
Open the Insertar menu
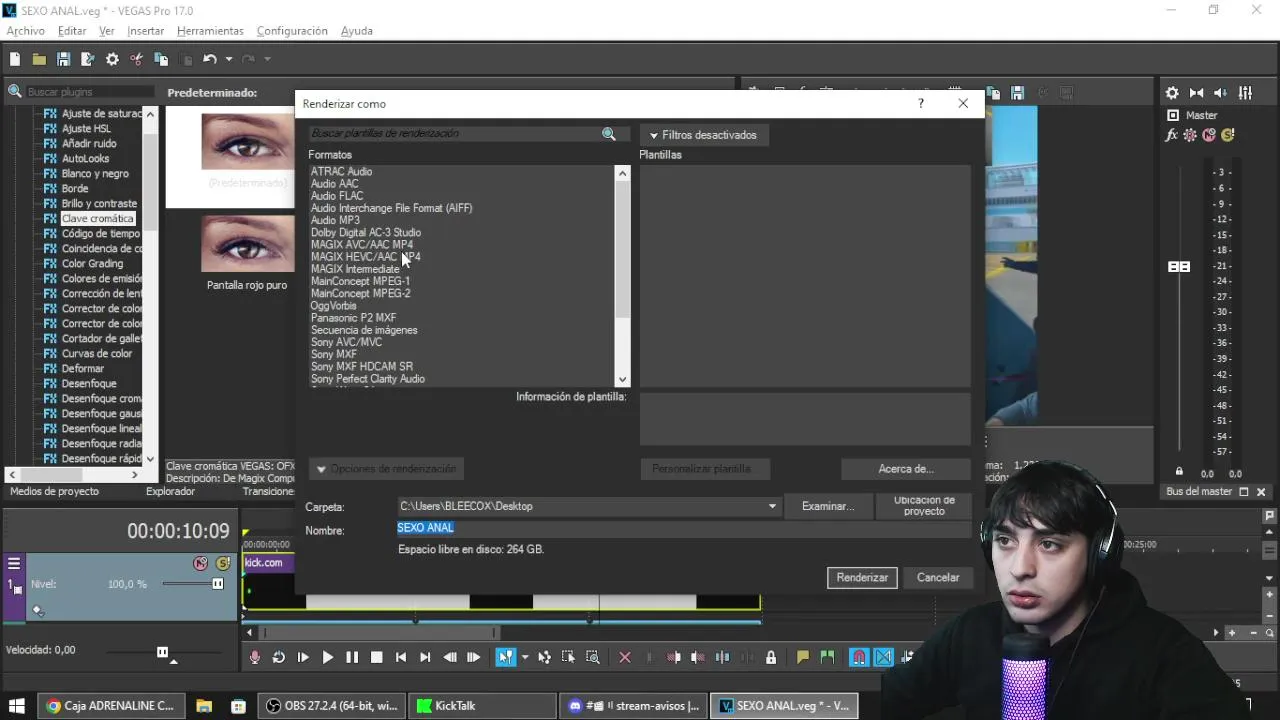coord(145,31)
